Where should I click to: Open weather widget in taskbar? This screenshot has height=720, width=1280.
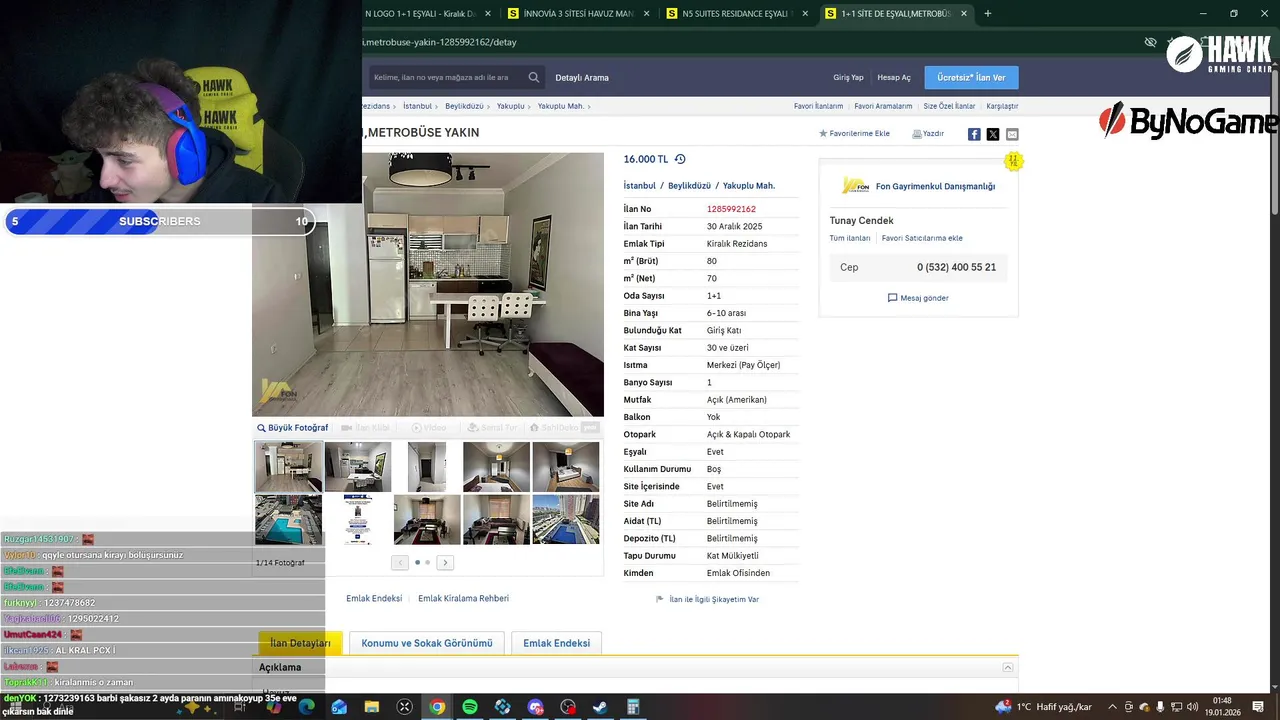[1044, 707]
